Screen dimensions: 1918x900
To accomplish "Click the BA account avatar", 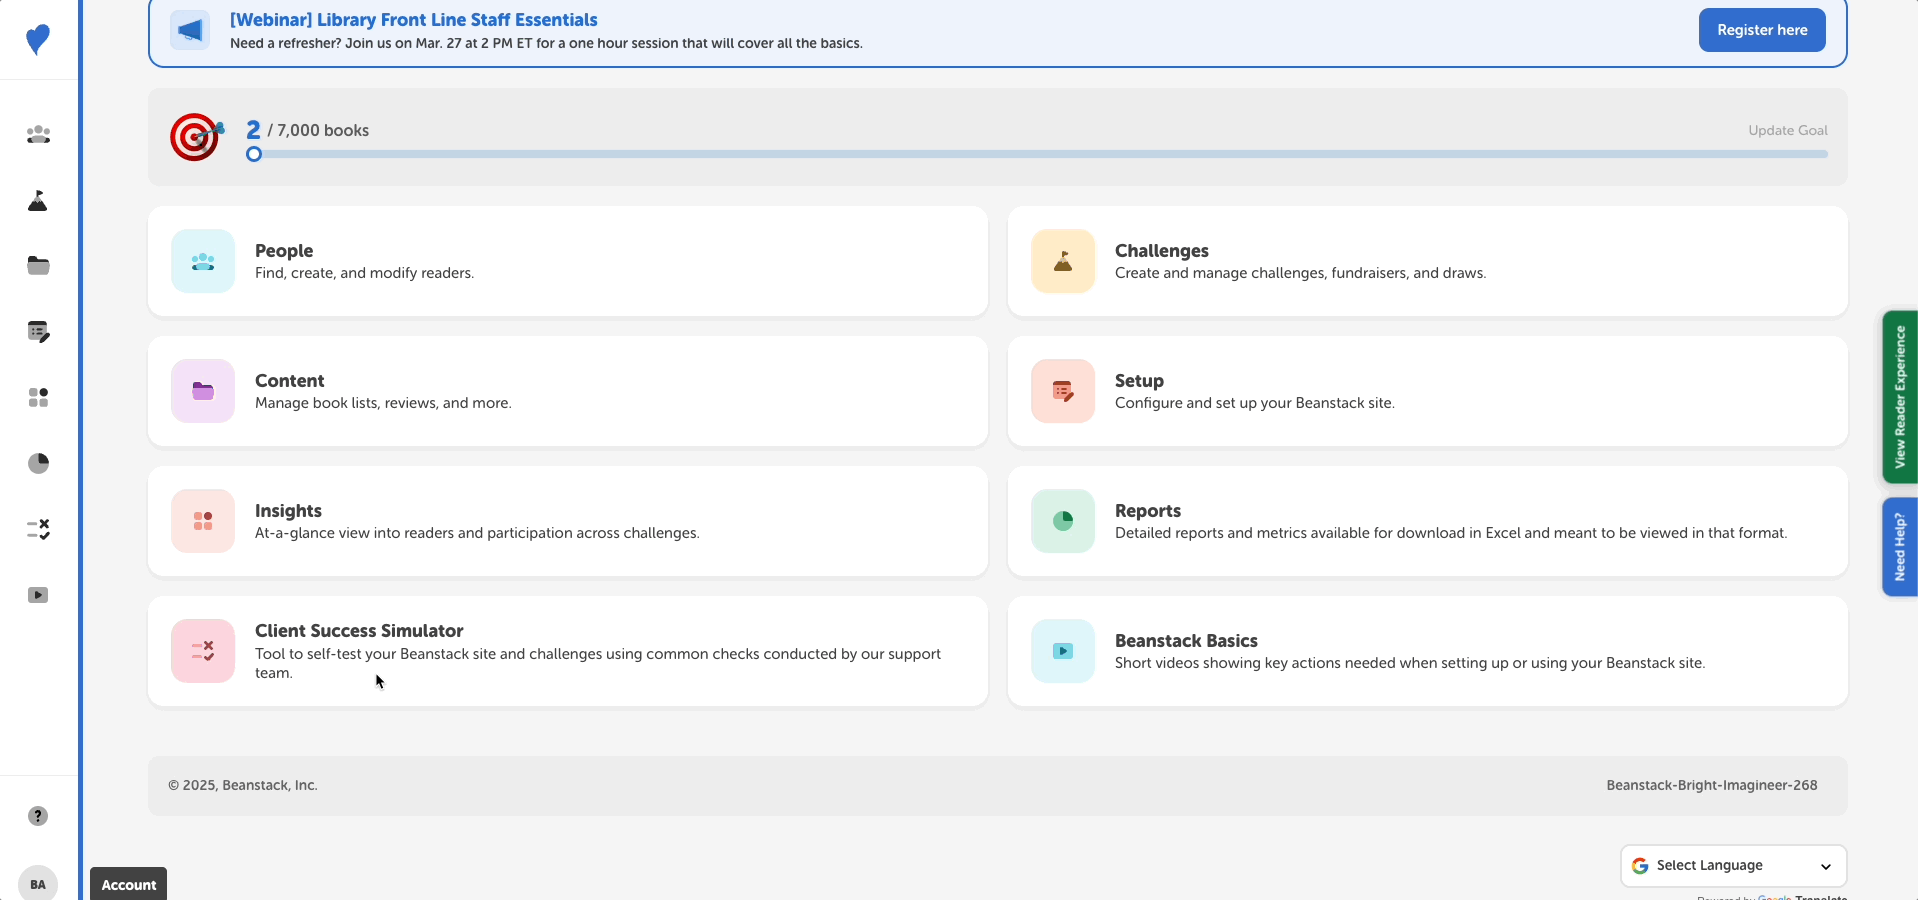I will [x=38, y=883].
